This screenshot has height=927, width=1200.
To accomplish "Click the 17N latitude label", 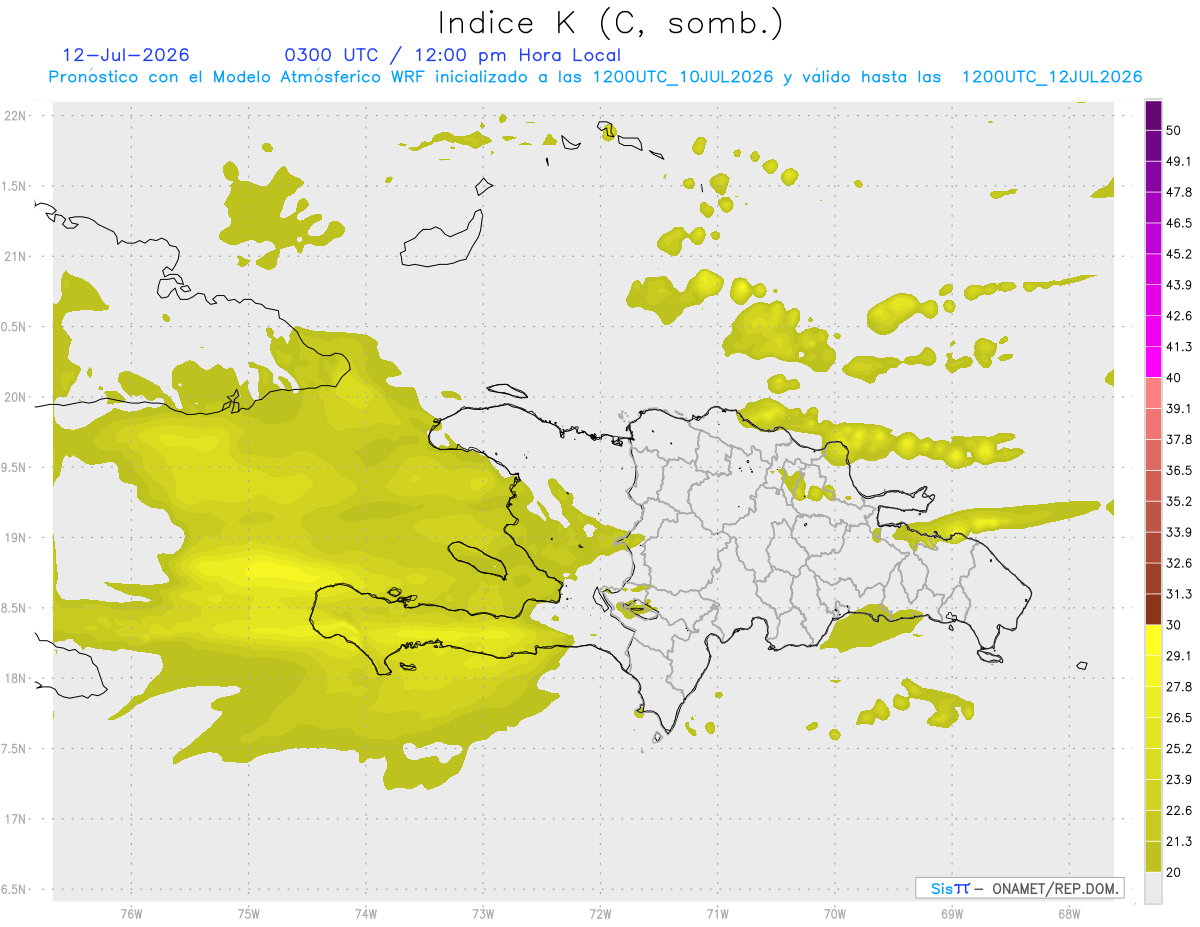I will (16, 819).
